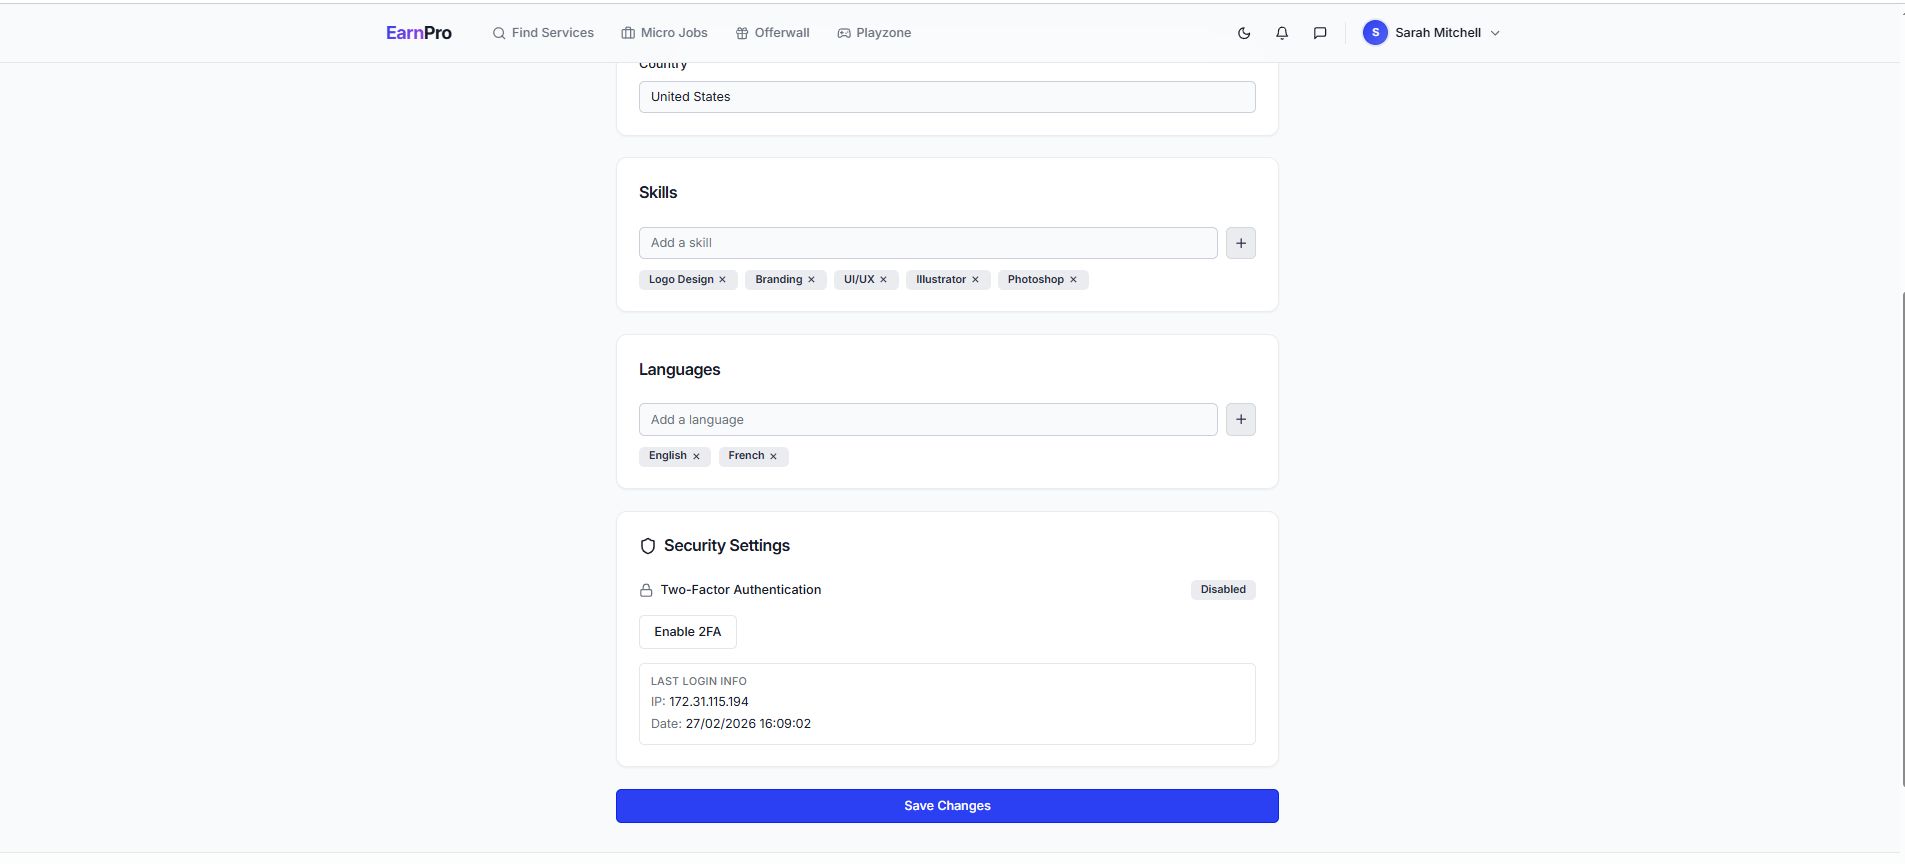
Task: Open the messages chat icon
Action: click(1320, 33)
